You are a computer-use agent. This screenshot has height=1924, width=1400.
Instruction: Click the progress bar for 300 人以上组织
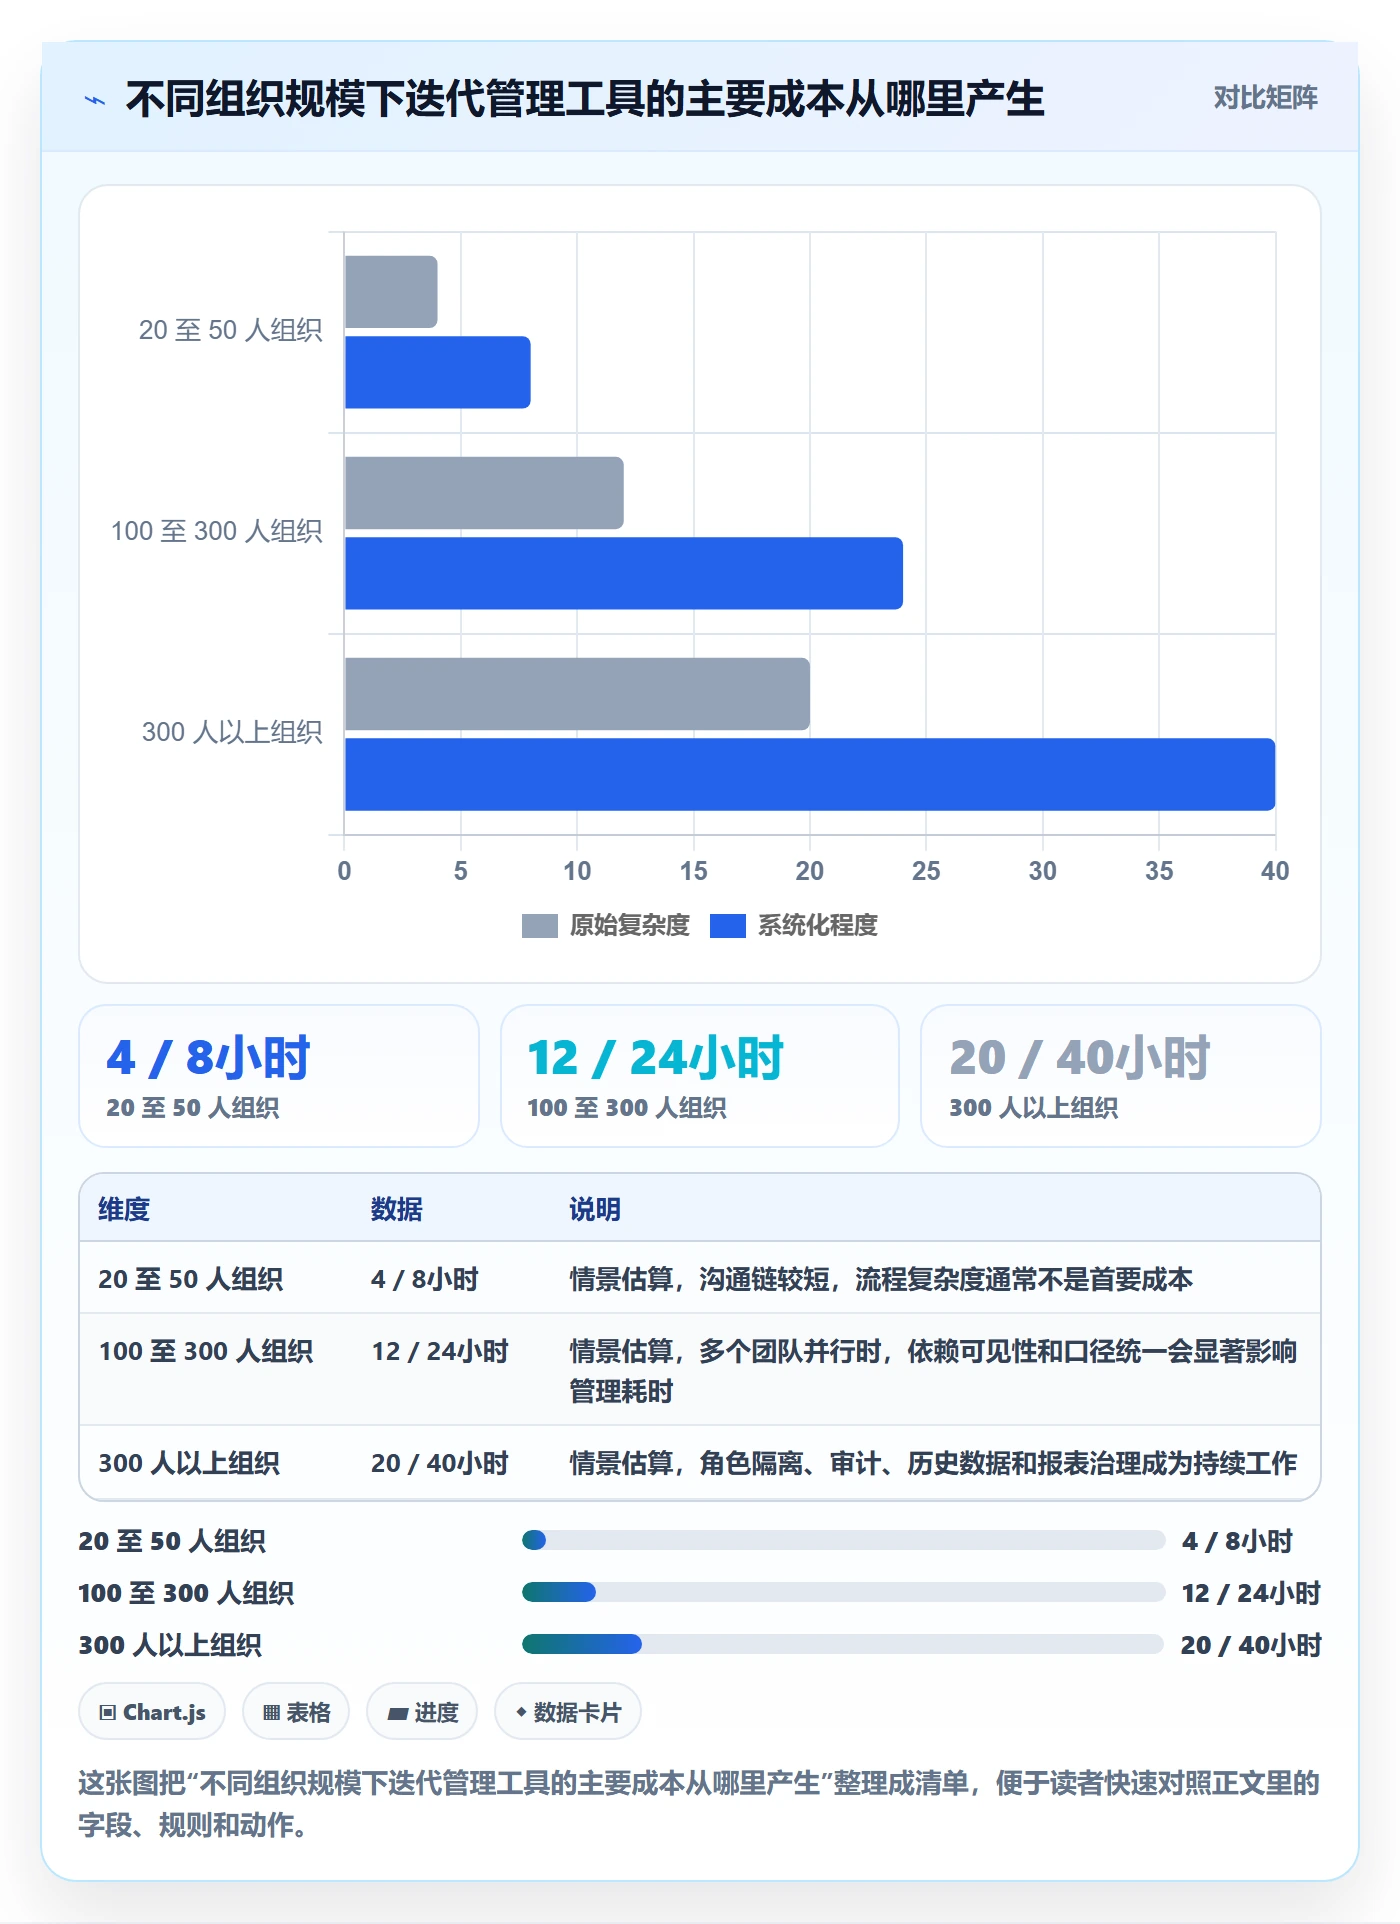[x=844, y=1644]
